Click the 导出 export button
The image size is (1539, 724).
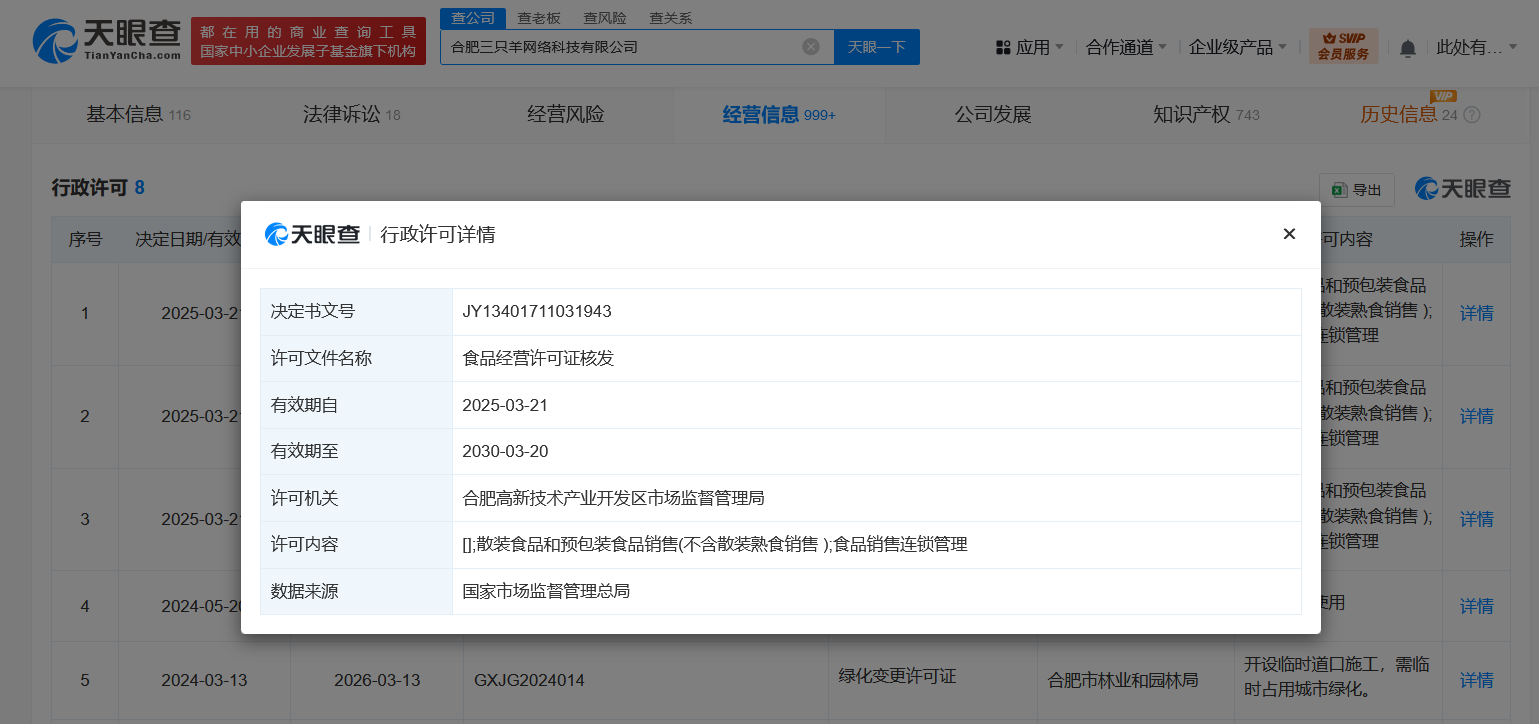(1356, 190)
